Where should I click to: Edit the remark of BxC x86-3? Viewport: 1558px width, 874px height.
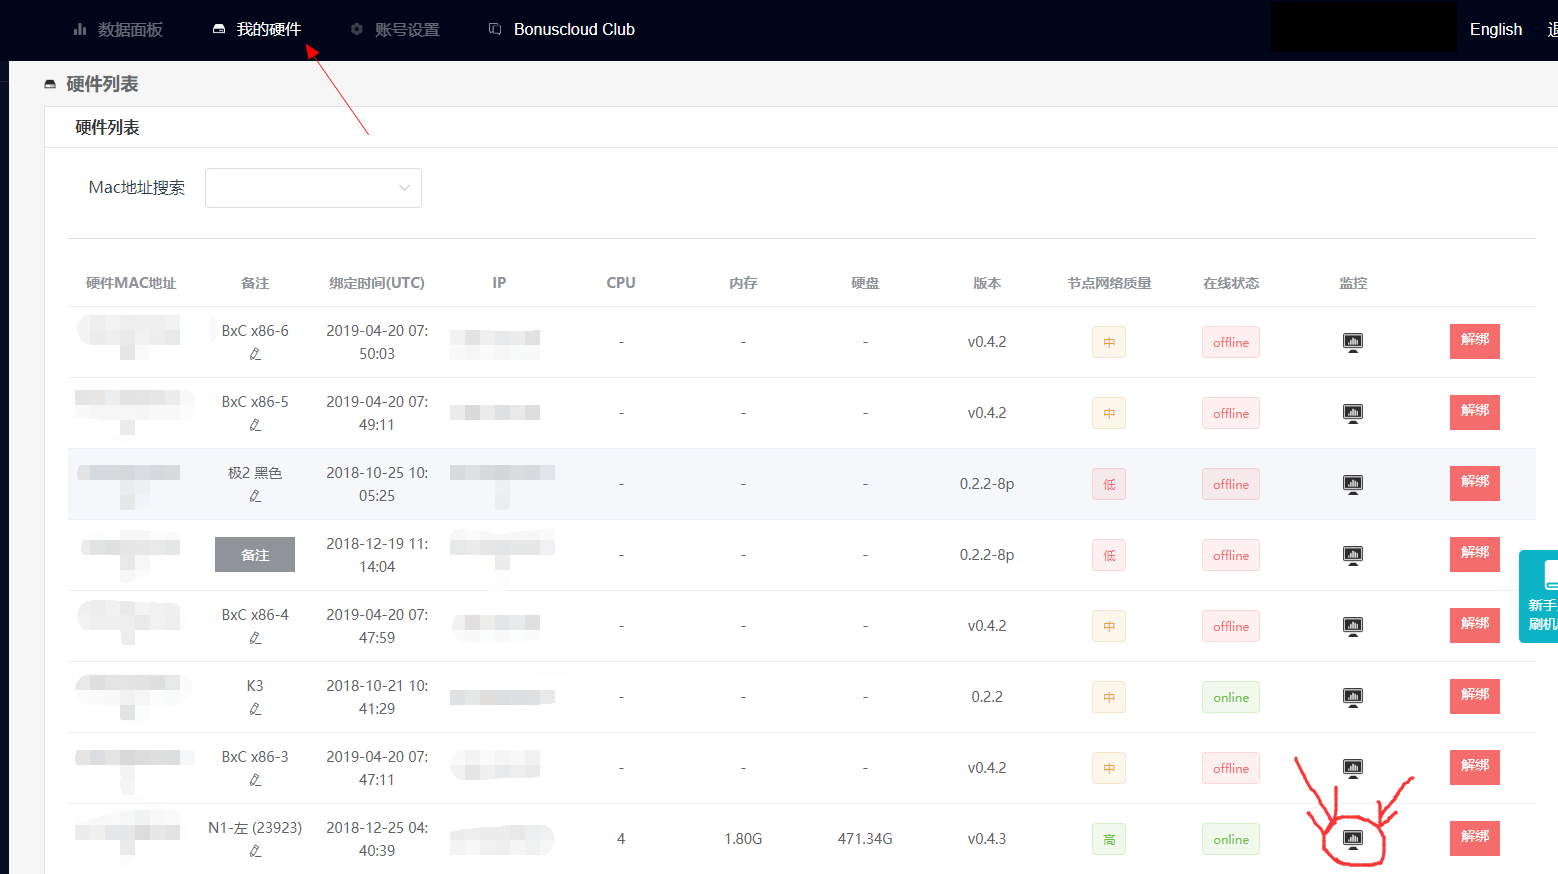click(x=255, y=780)
